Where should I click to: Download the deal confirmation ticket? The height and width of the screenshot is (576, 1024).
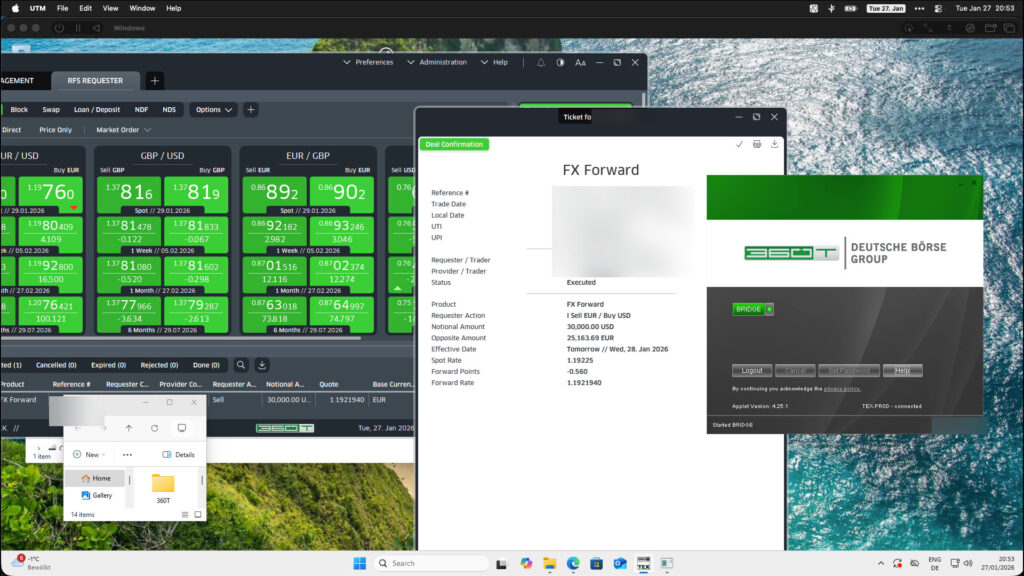(x=774, y=145)
